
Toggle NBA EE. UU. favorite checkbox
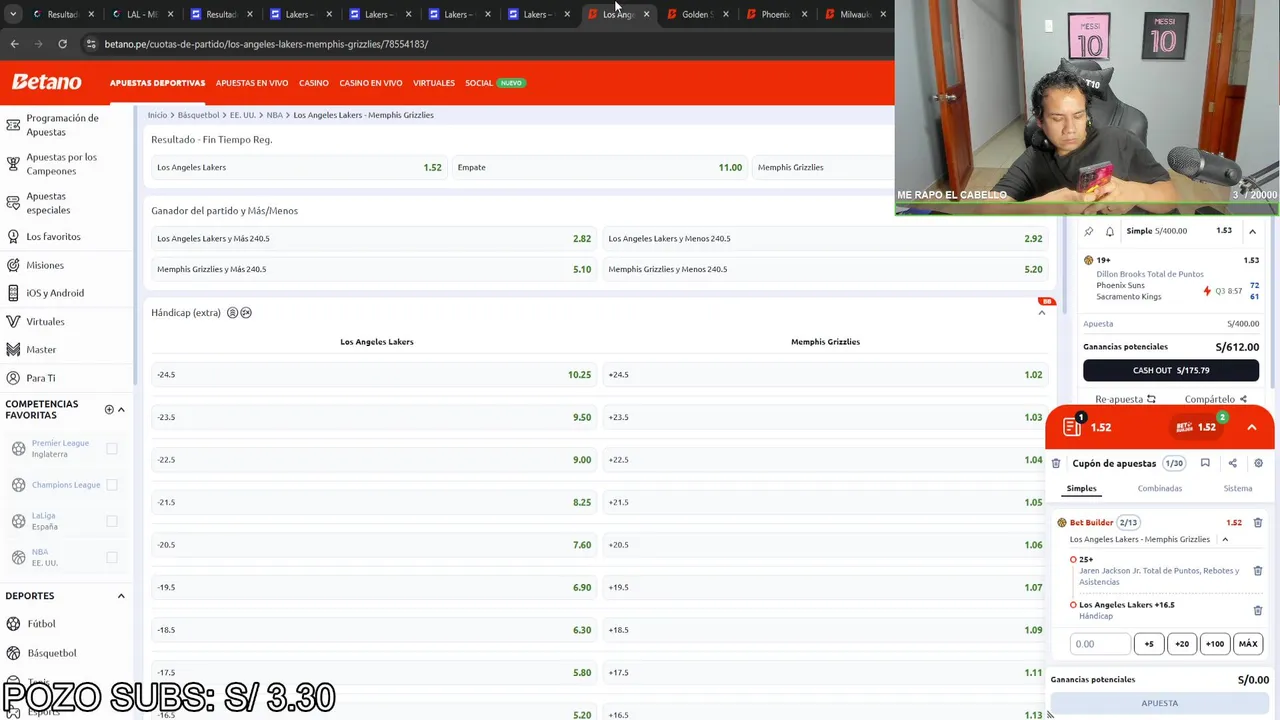112,557
